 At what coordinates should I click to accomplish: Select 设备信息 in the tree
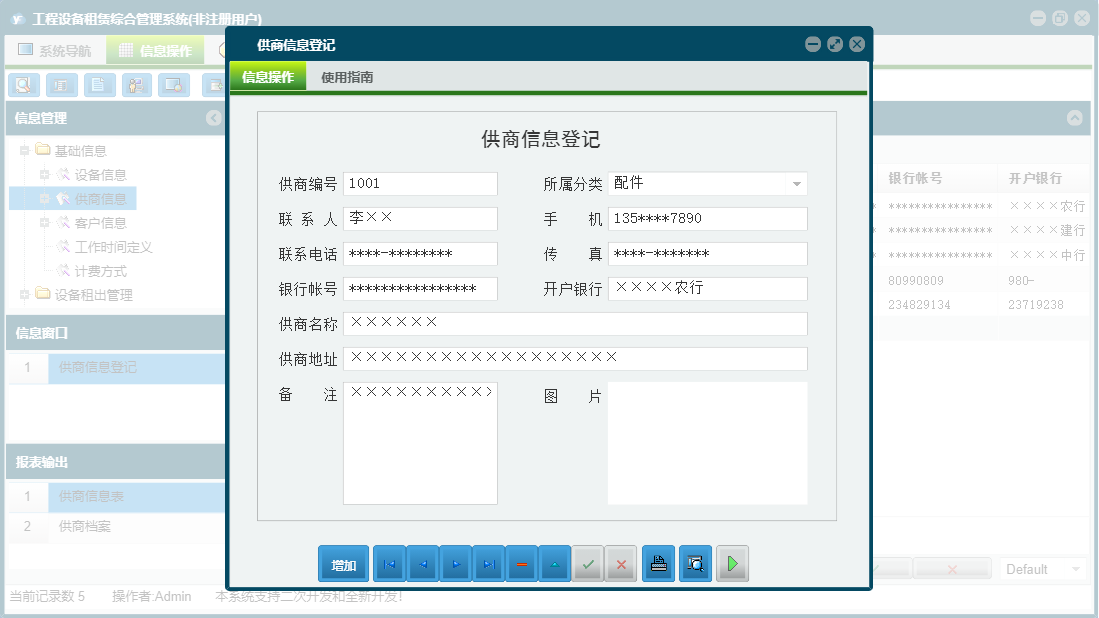[x=100, y=174]
